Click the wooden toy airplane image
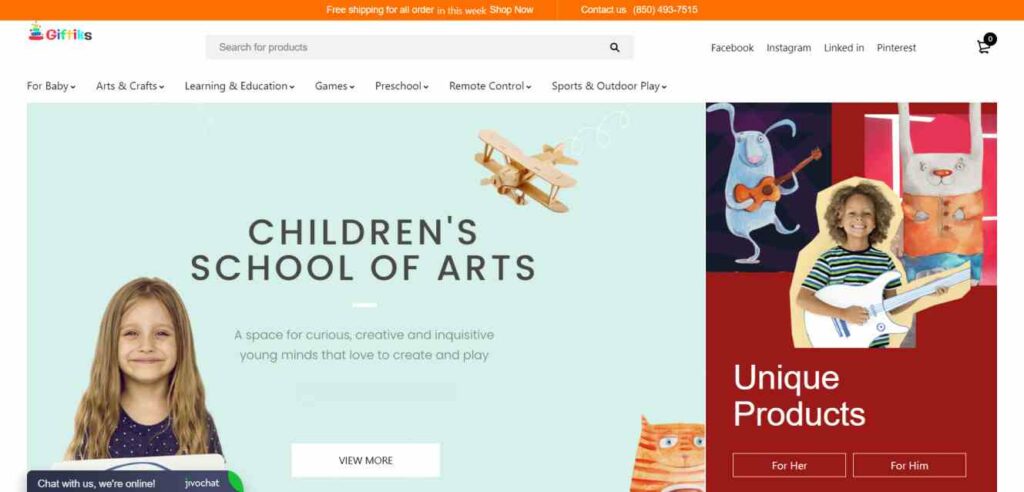 pos(526,170)
